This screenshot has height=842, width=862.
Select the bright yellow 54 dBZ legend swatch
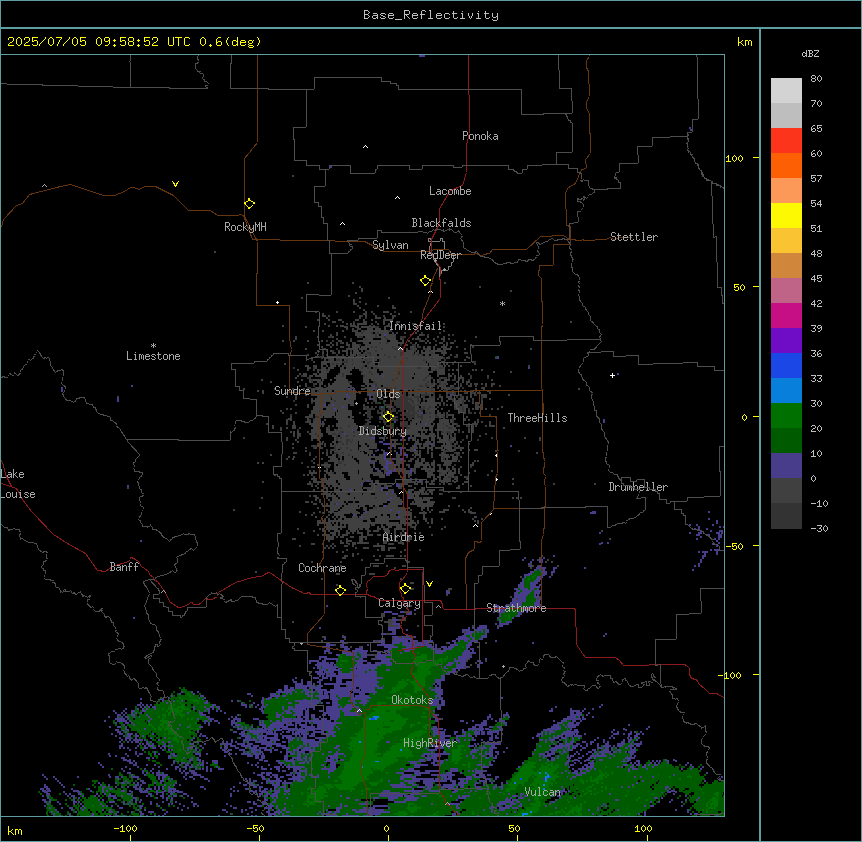click(786, 215)
